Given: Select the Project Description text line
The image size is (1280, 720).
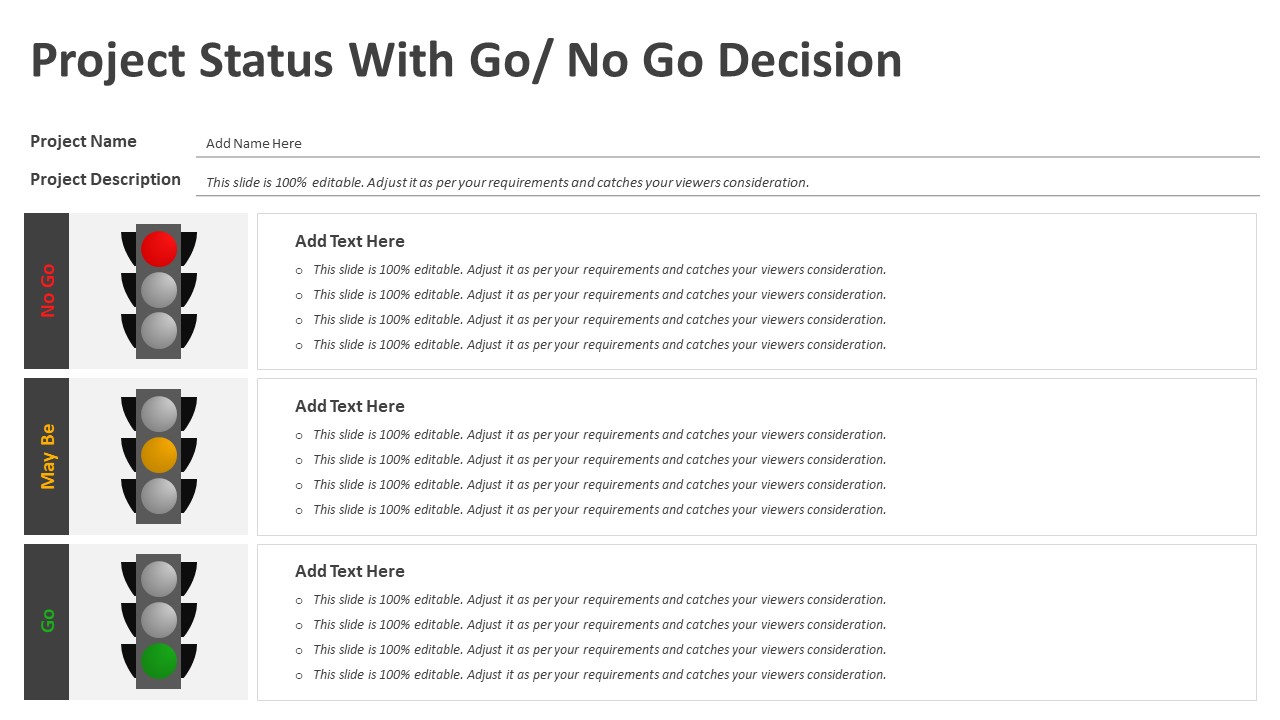Looking at the screenshot, I should point(507,182).
